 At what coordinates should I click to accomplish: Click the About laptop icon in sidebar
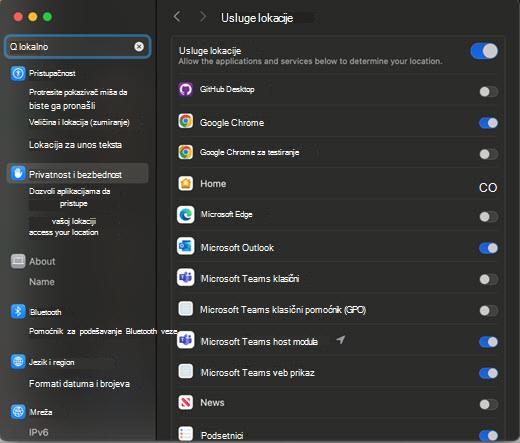coord(18,261)
